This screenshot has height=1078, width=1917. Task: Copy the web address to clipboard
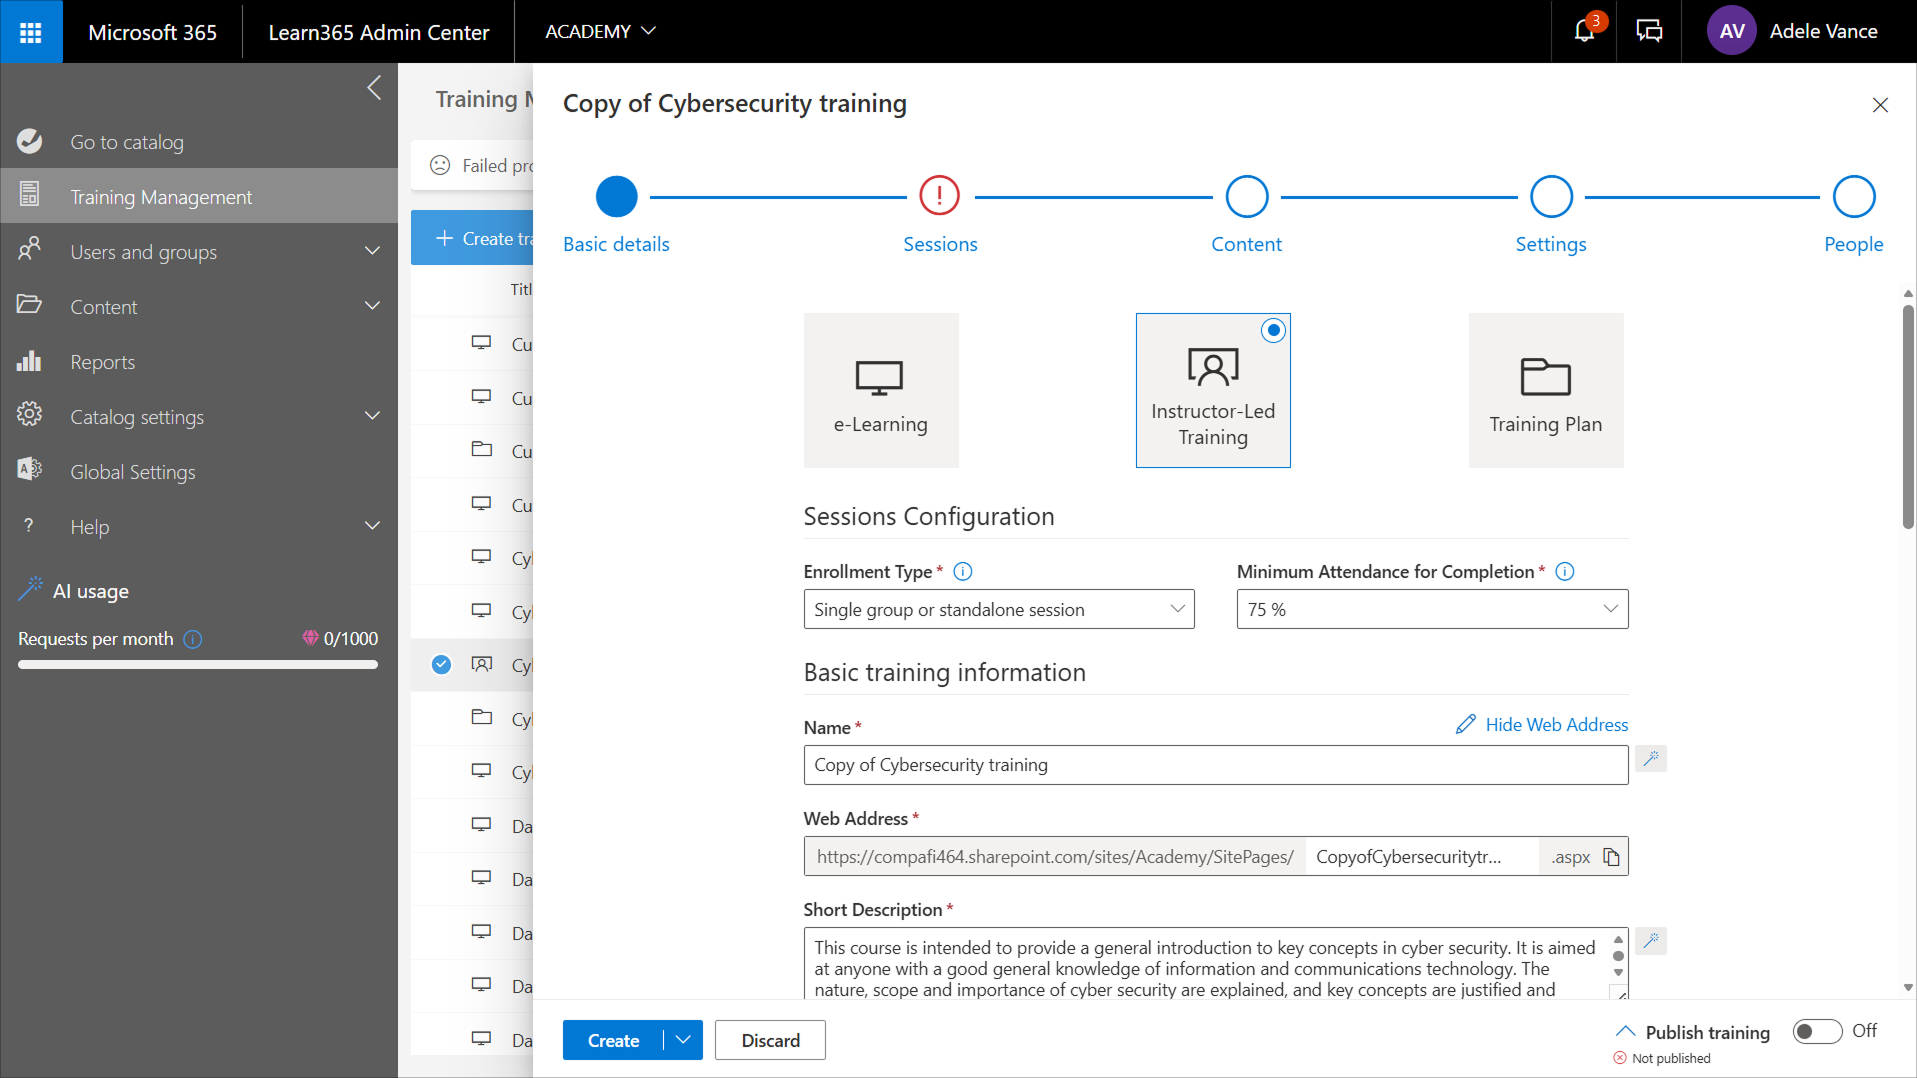pyautogui.click(x=1611, y=857)
